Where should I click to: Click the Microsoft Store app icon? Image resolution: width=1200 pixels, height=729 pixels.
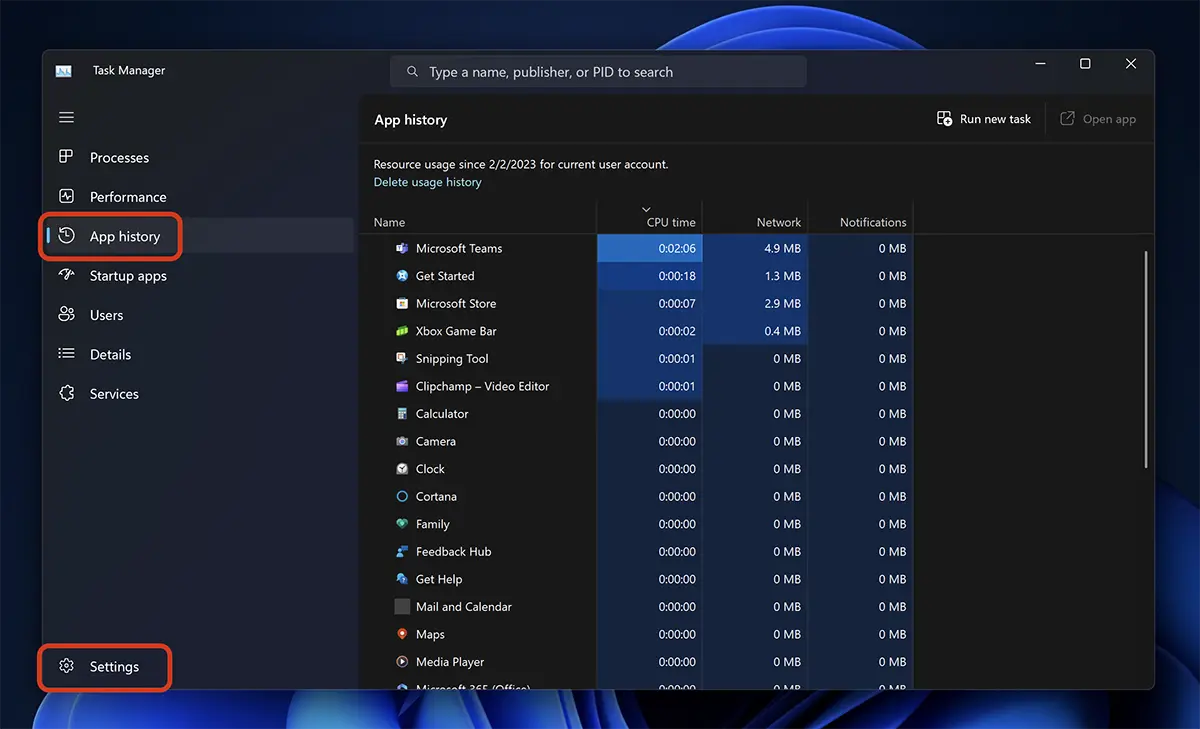click(402, 303)
